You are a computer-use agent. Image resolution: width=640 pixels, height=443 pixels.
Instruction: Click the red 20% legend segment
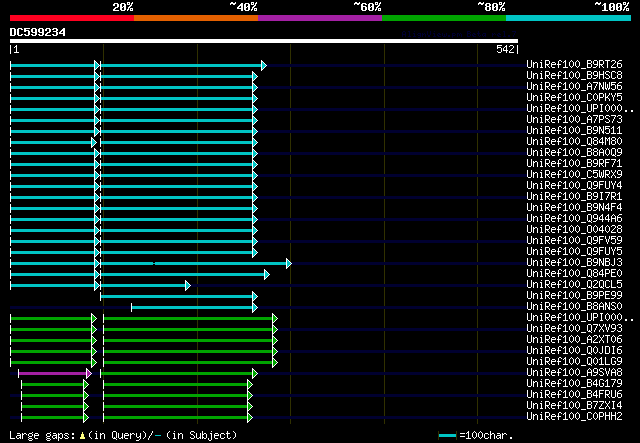point(72,18)
